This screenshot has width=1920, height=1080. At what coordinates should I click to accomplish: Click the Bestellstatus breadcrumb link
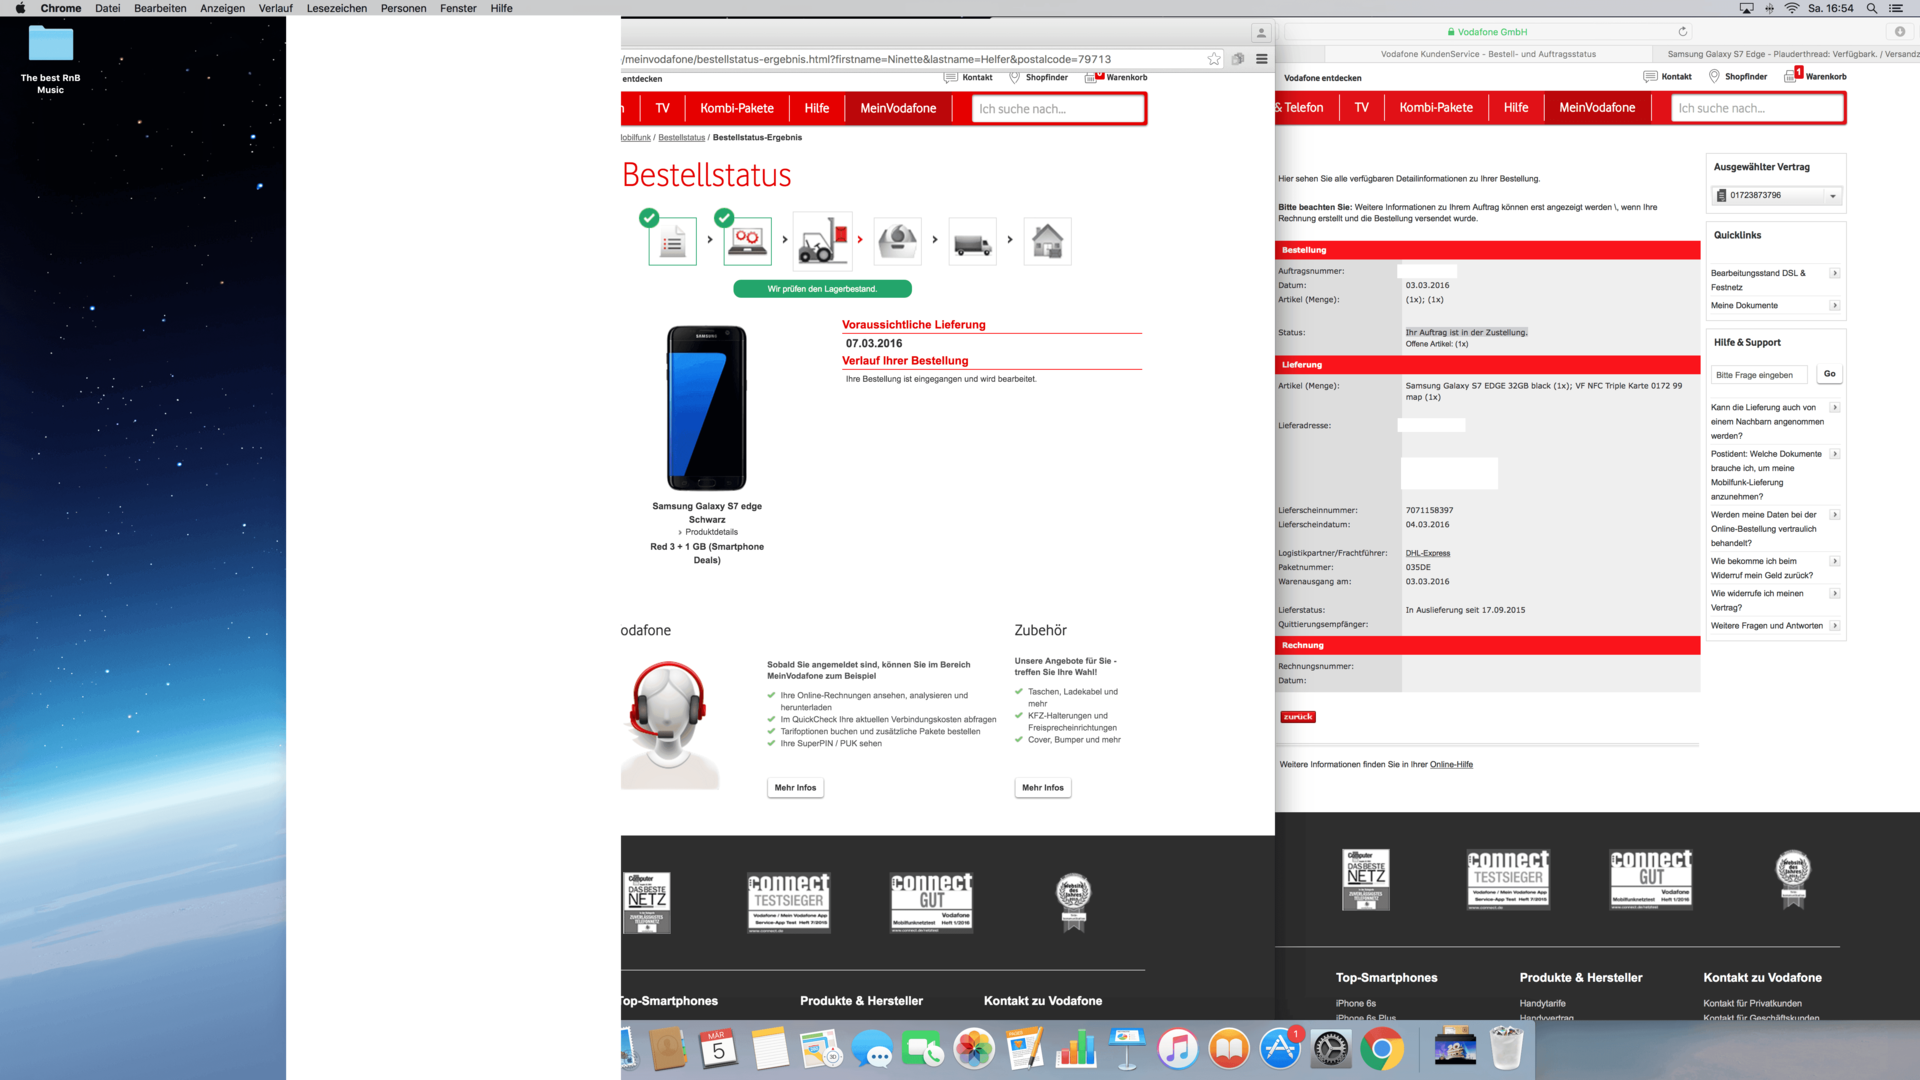click(681, 138)
